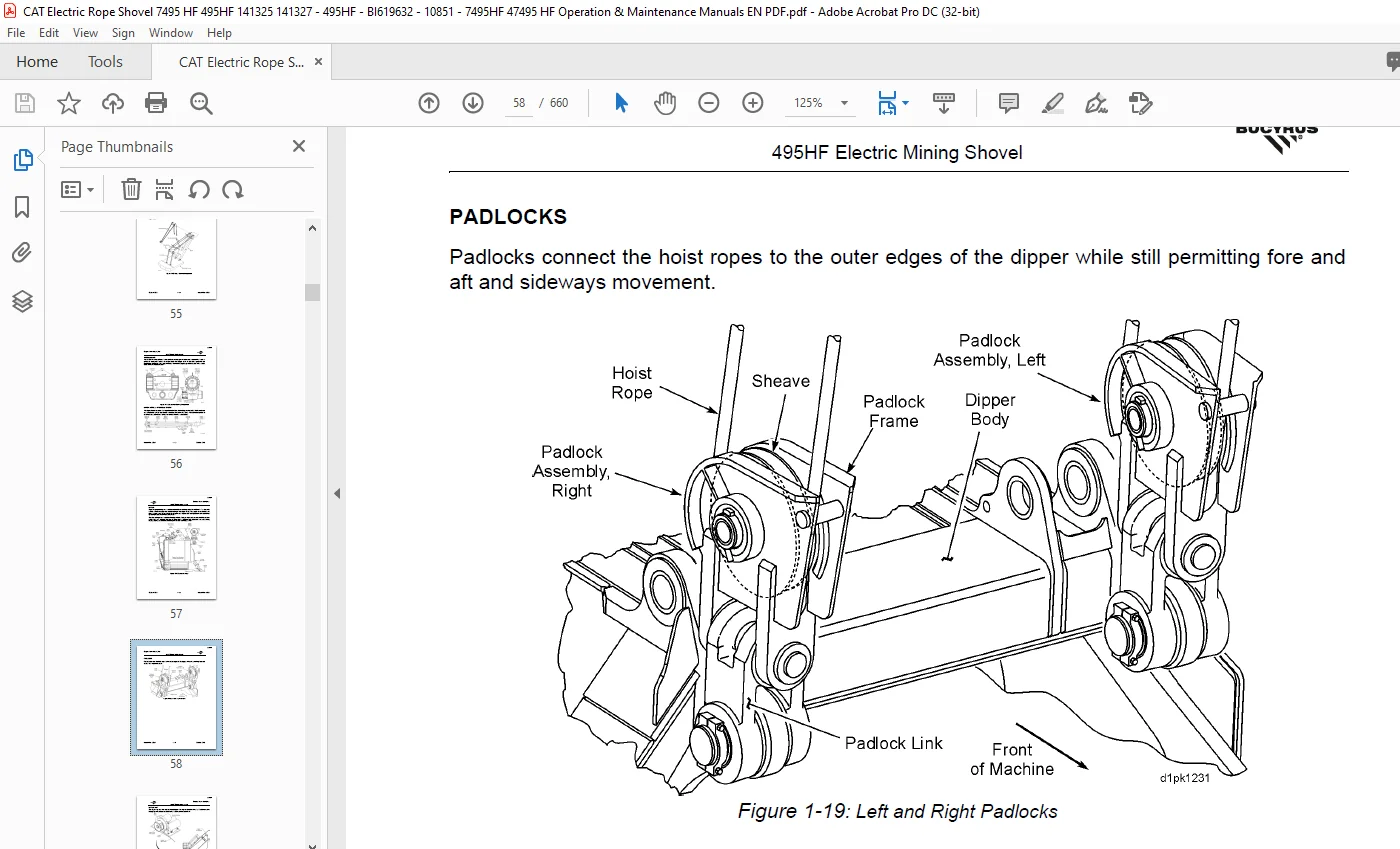Screen dimensions: 1400x849
Task: Zoom out with the minus icon
Action: point(709,103)
